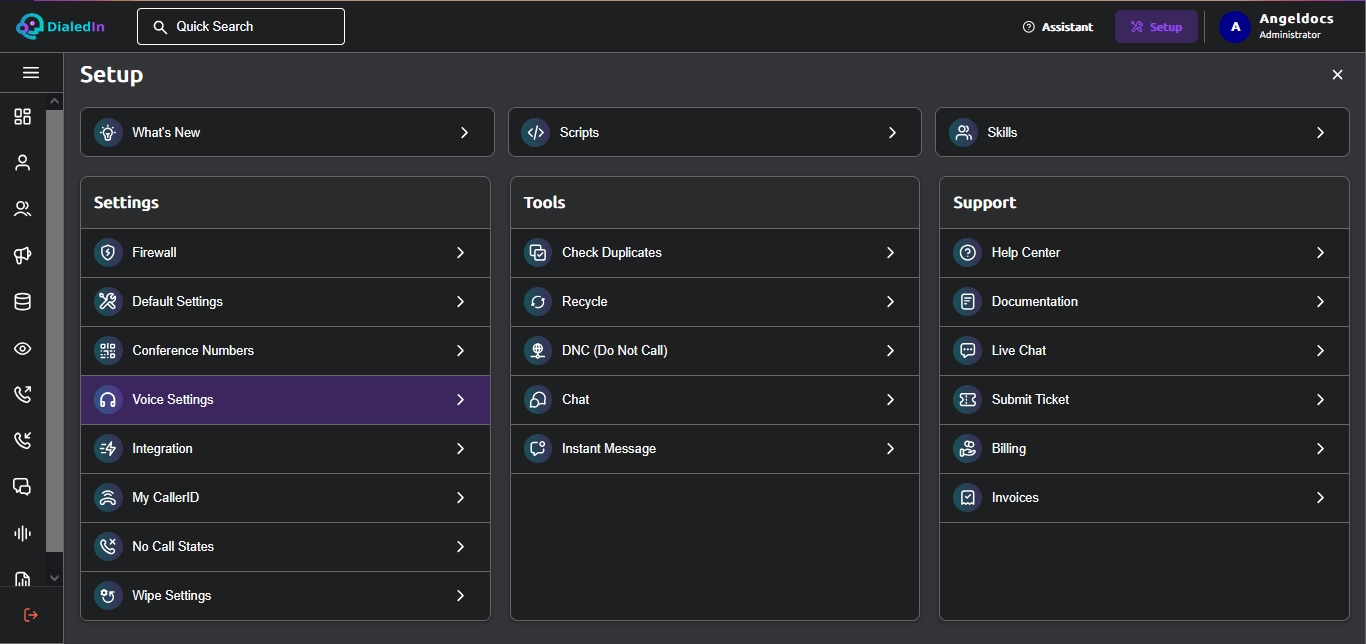The height and width of the screenshot is (644, 1366).
Task: Click the Recycle arrows icon
Action: 538,302
